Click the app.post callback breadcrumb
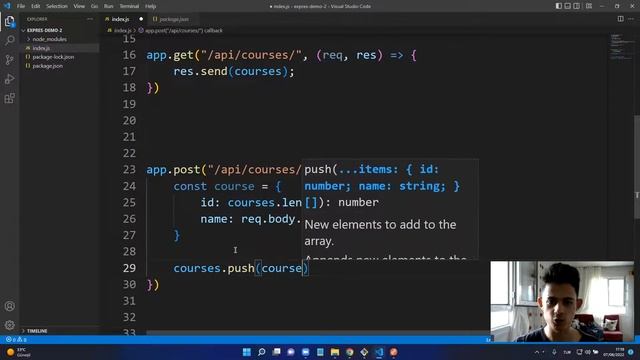The height and width of the screenshot is (360, 640). coord(184,31)
